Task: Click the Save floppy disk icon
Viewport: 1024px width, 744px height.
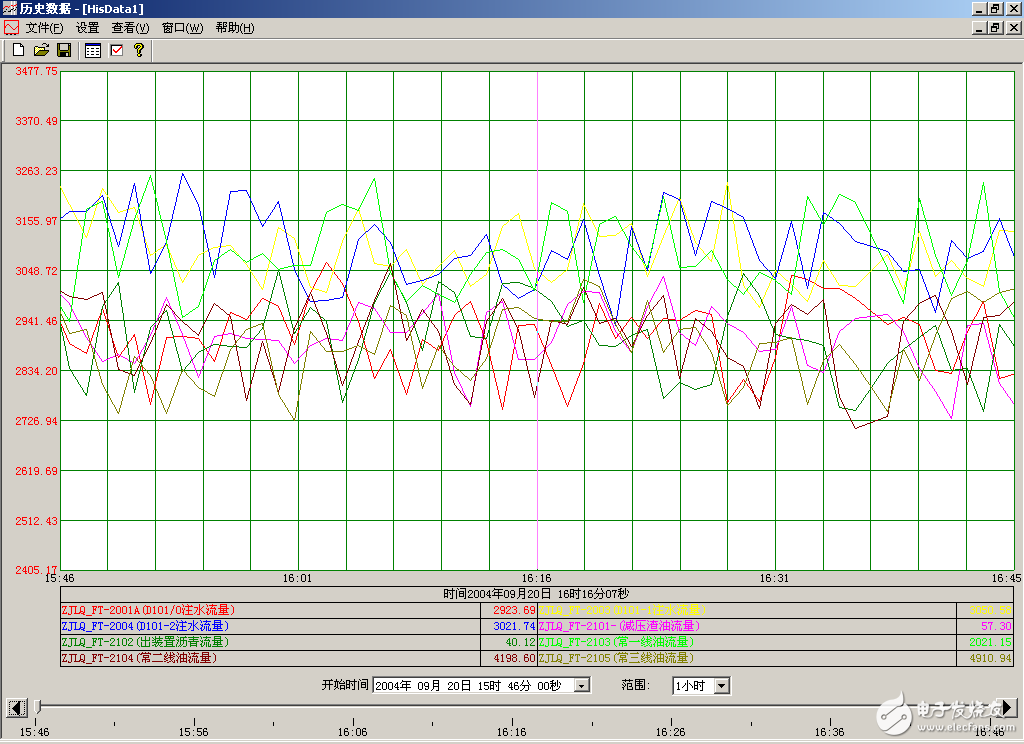Action: [x=63, y=50]
